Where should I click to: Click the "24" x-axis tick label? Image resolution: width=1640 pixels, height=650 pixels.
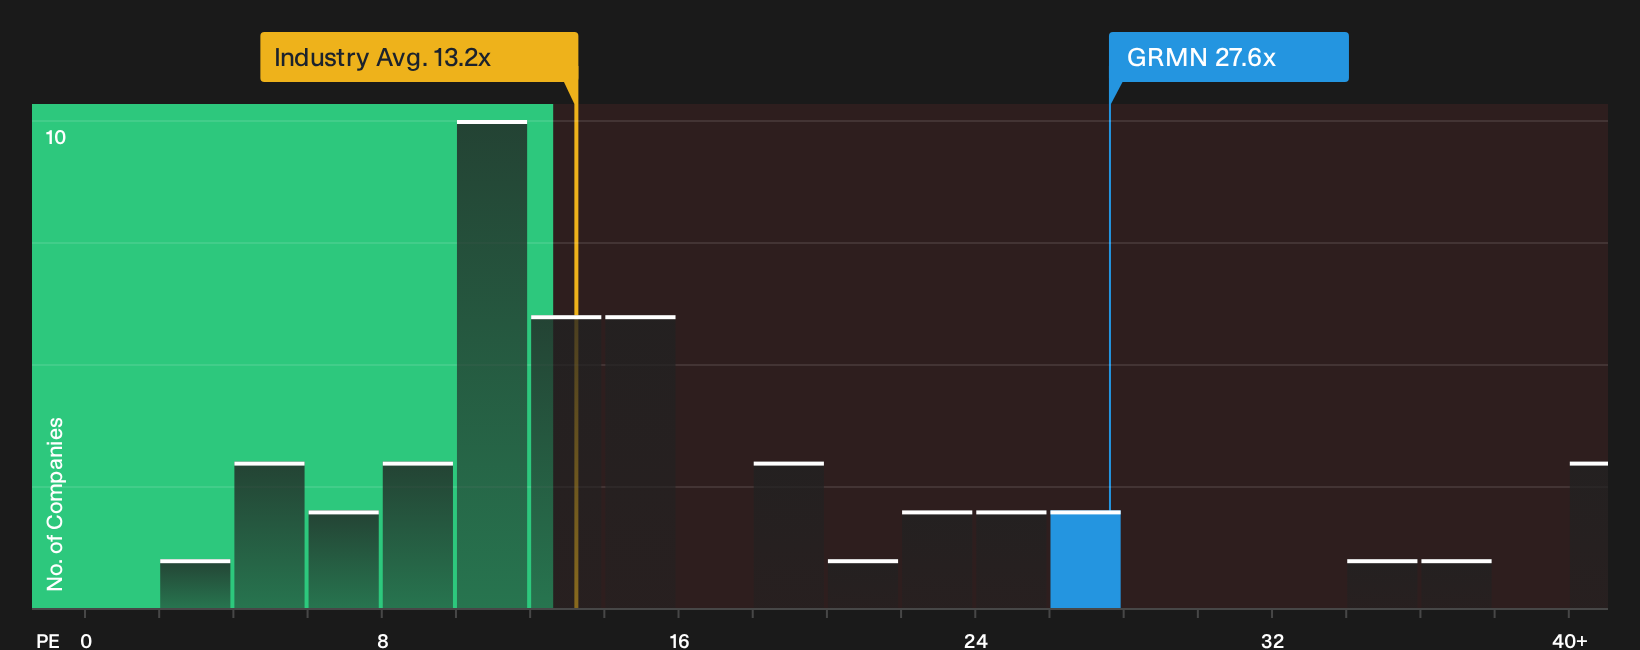pyautogui.click(x=976, y=640)
